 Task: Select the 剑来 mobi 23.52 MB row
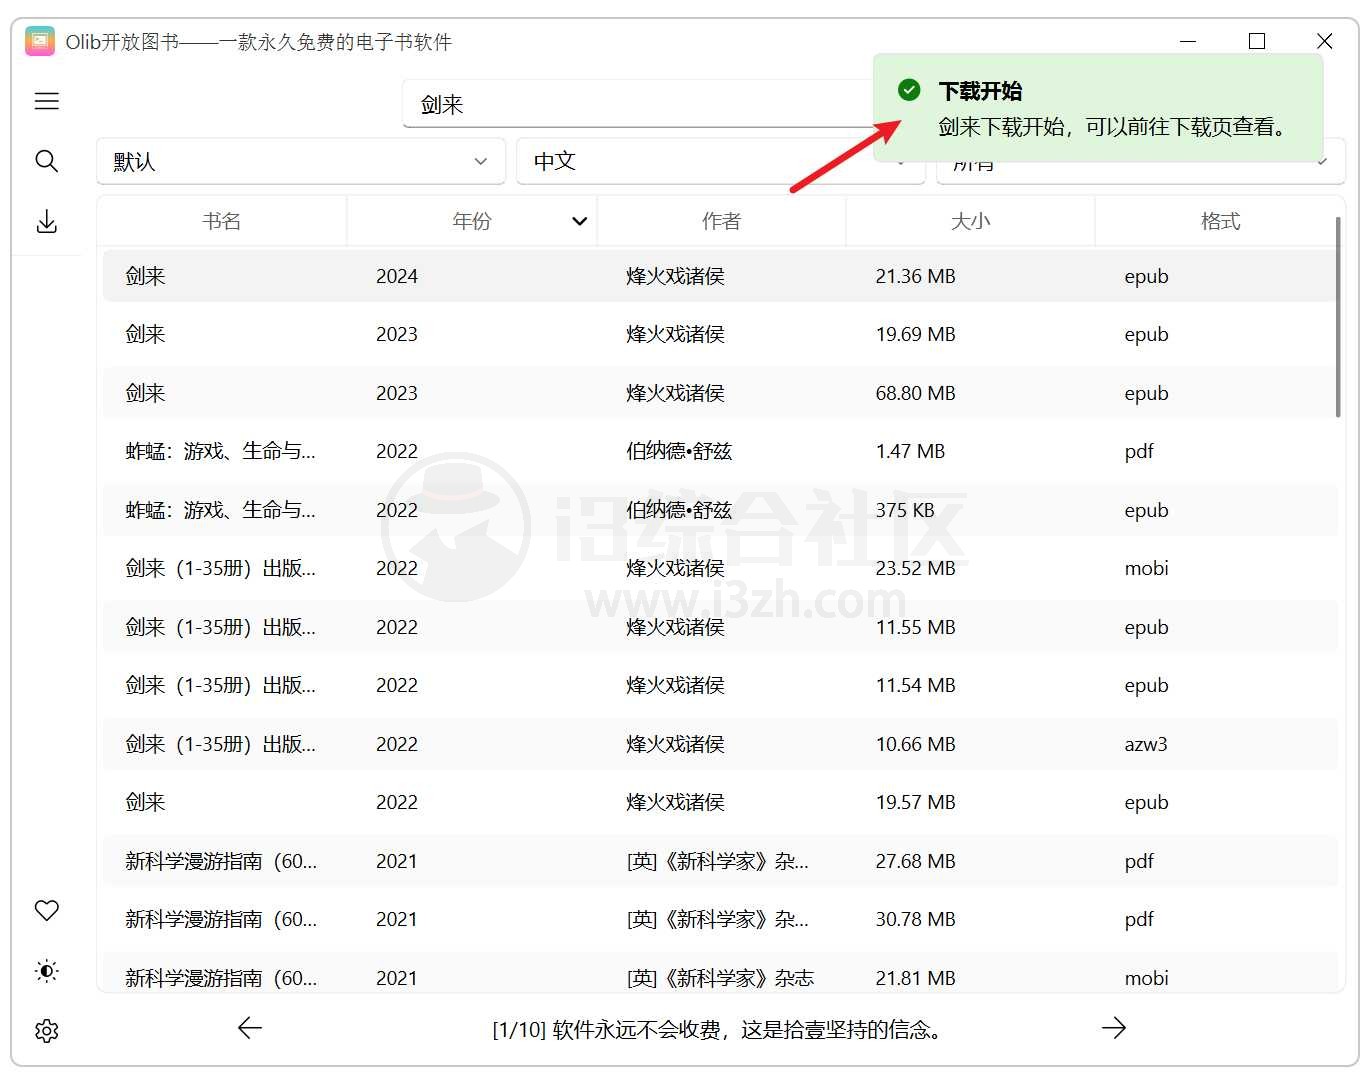[718, 568]
